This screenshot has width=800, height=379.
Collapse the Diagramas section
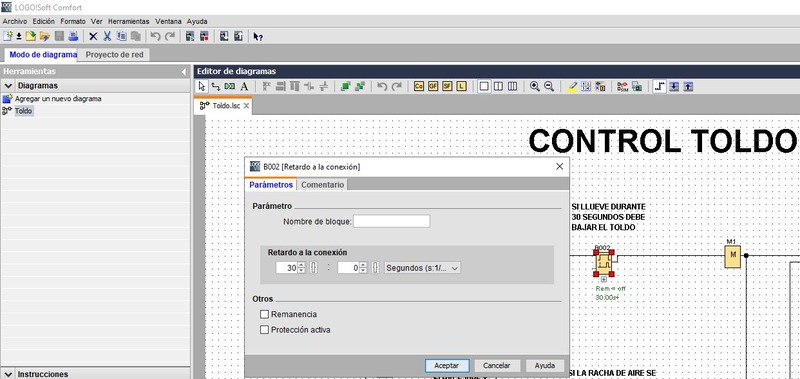tap(9, 86)
